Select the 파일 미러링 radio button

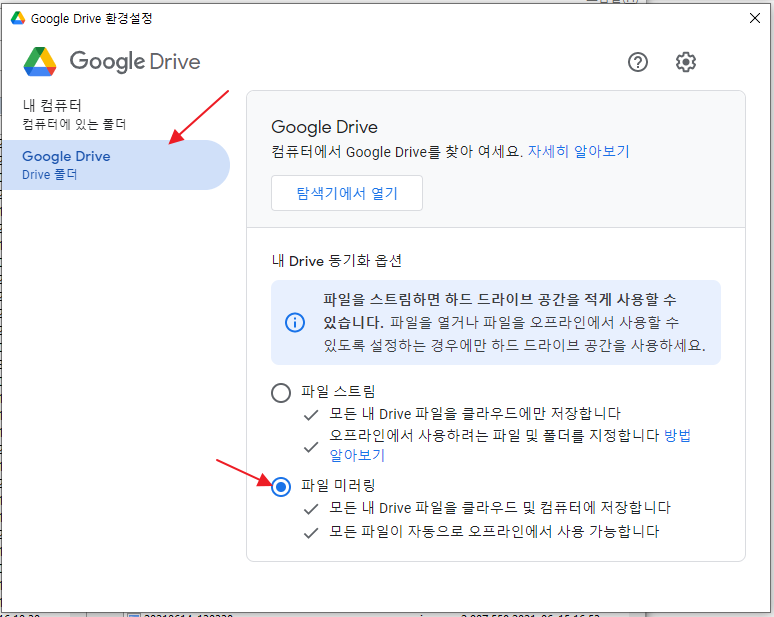coord(281,487)
